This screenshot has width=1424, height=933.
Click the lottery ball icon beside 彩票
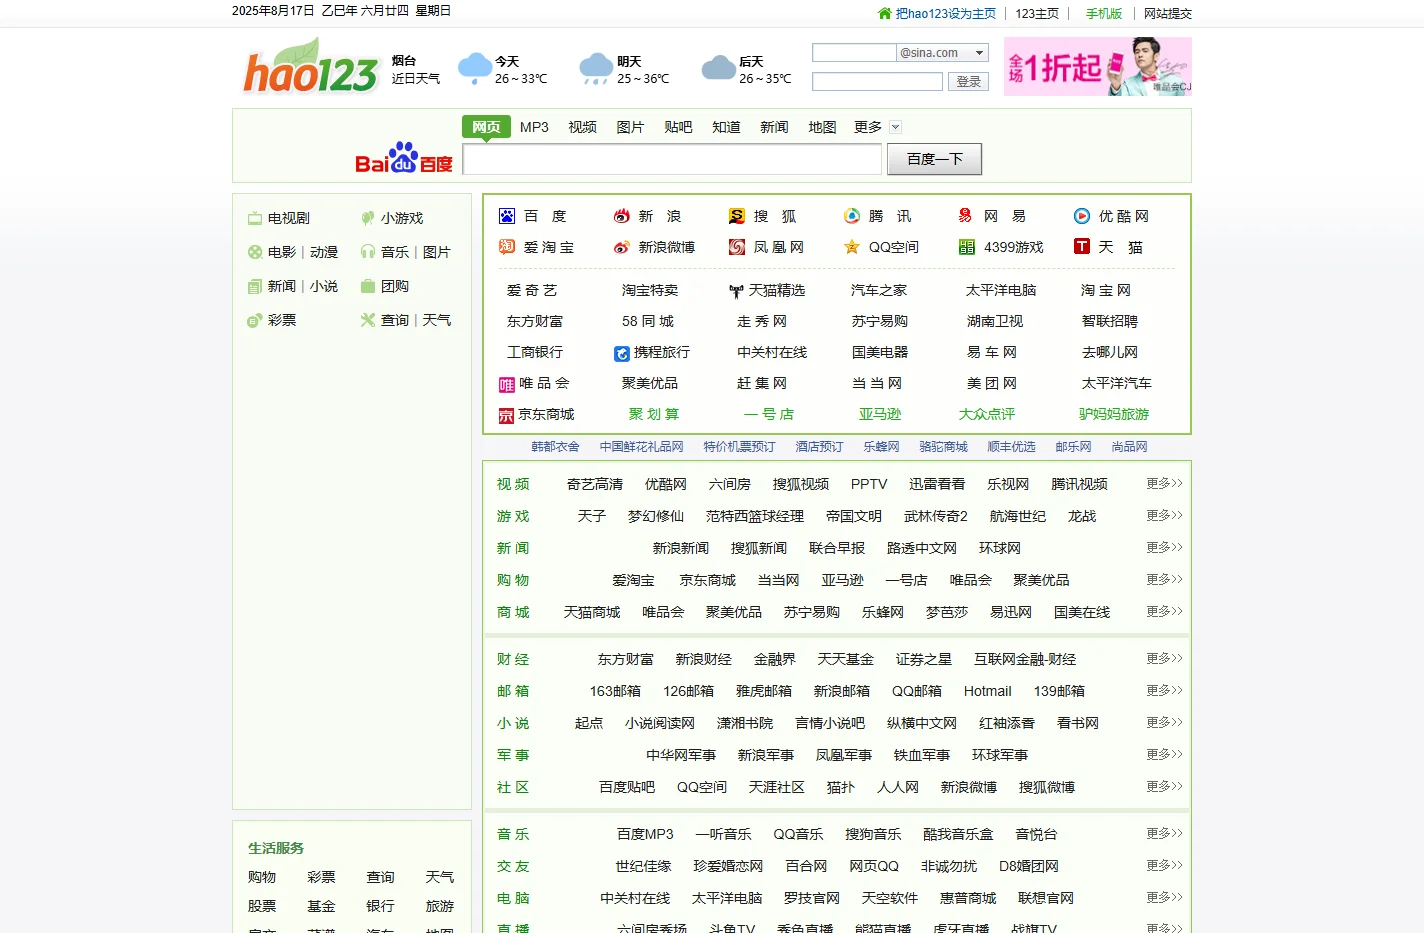click(255, 320)
